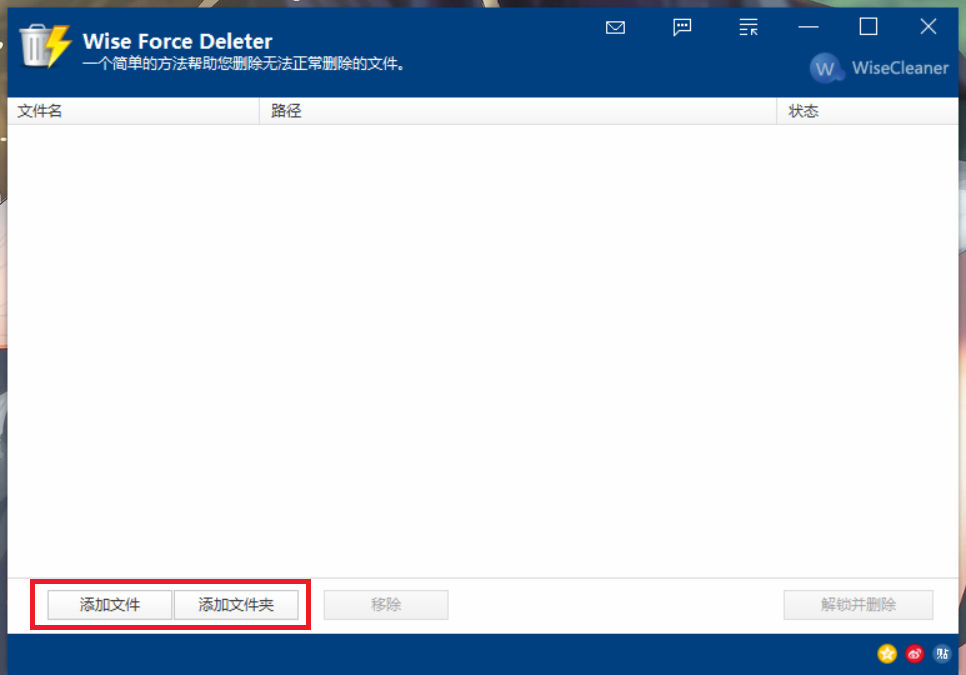Share via the blue Tieba 贴 icon
Viewport: 966px width, 675px height.
pos(941,654)
